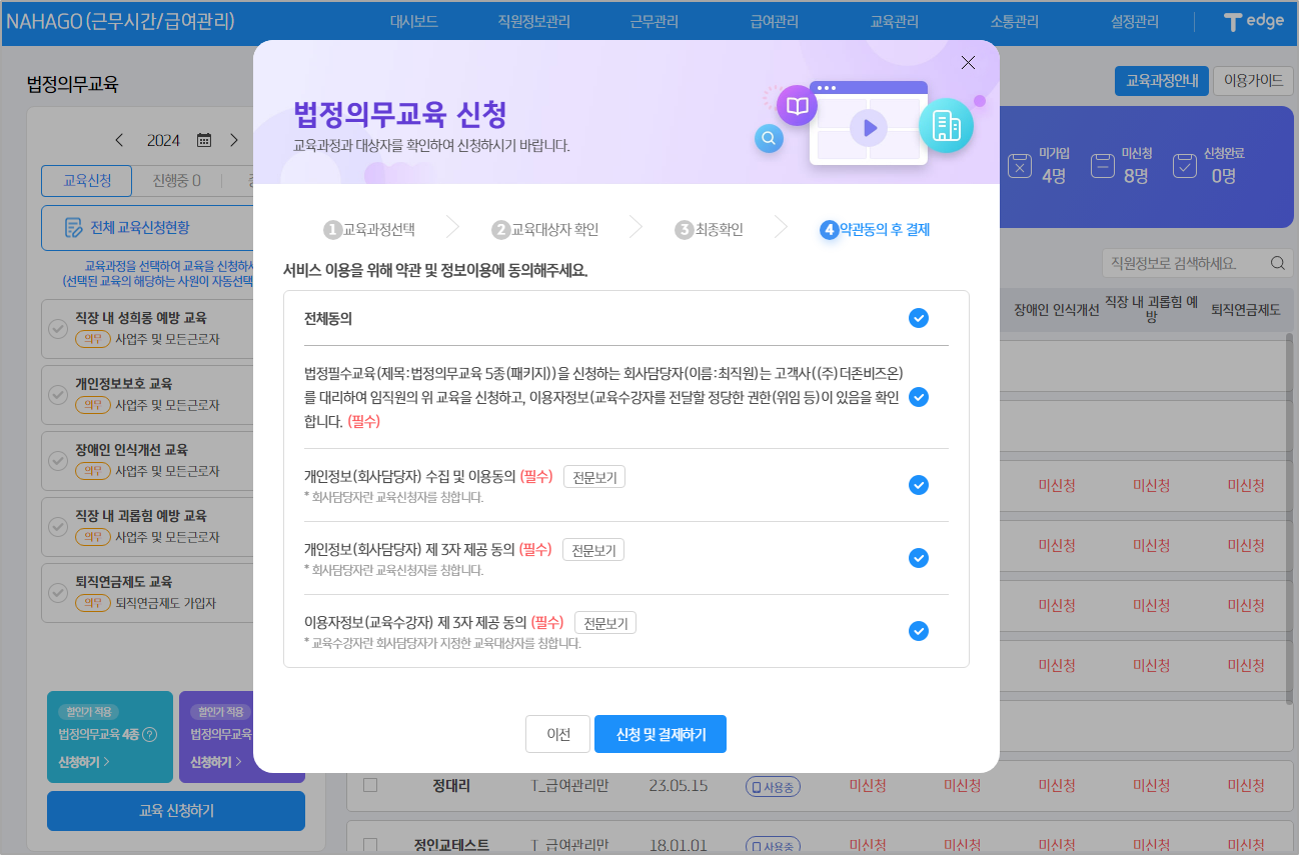Toggle the 전체동의 checkbox
Viewport: 1299px width, 855px height.
[x=918, y=318]
